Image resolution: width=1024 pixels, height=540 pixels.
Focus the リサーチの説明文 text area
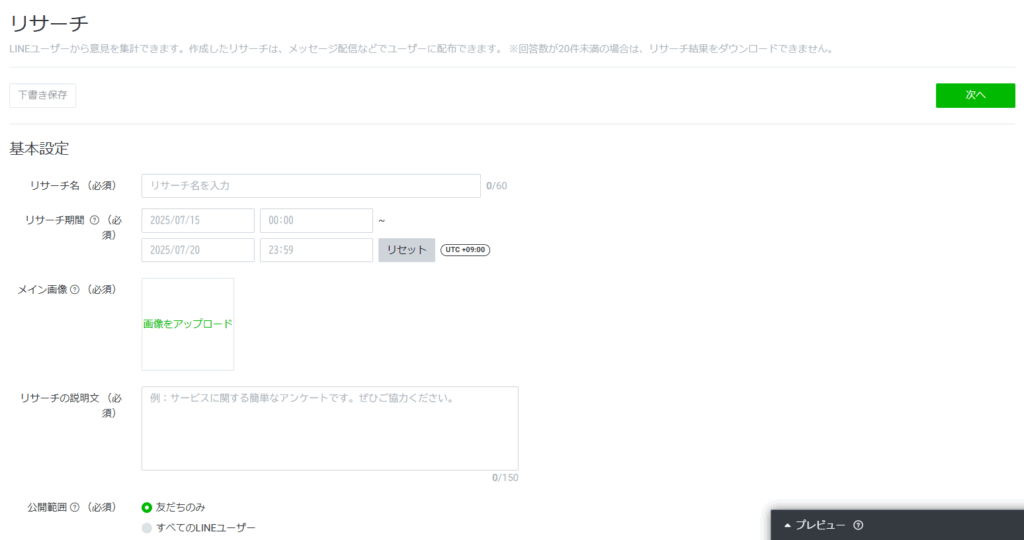[x=330, y=428]
